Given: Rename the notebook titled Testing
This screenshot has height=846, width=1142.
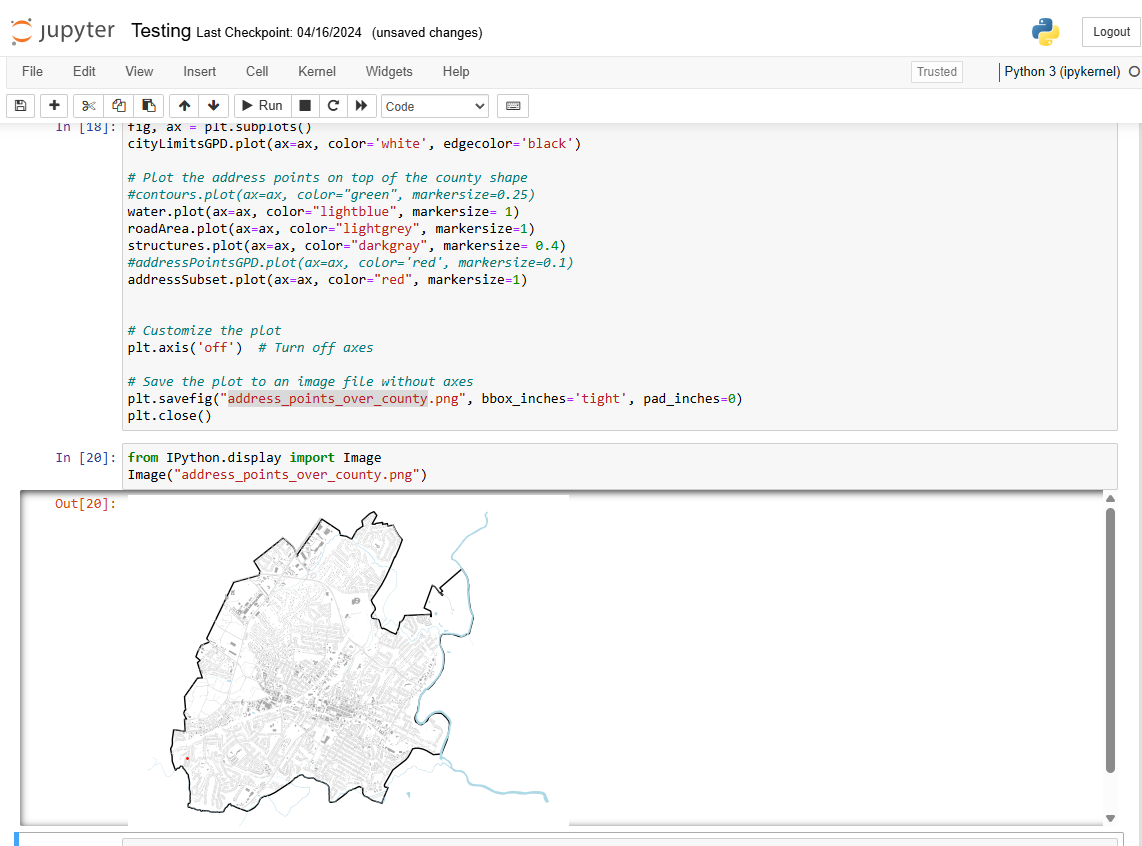Looking at the screenshot, I should (x=161, y=31).
